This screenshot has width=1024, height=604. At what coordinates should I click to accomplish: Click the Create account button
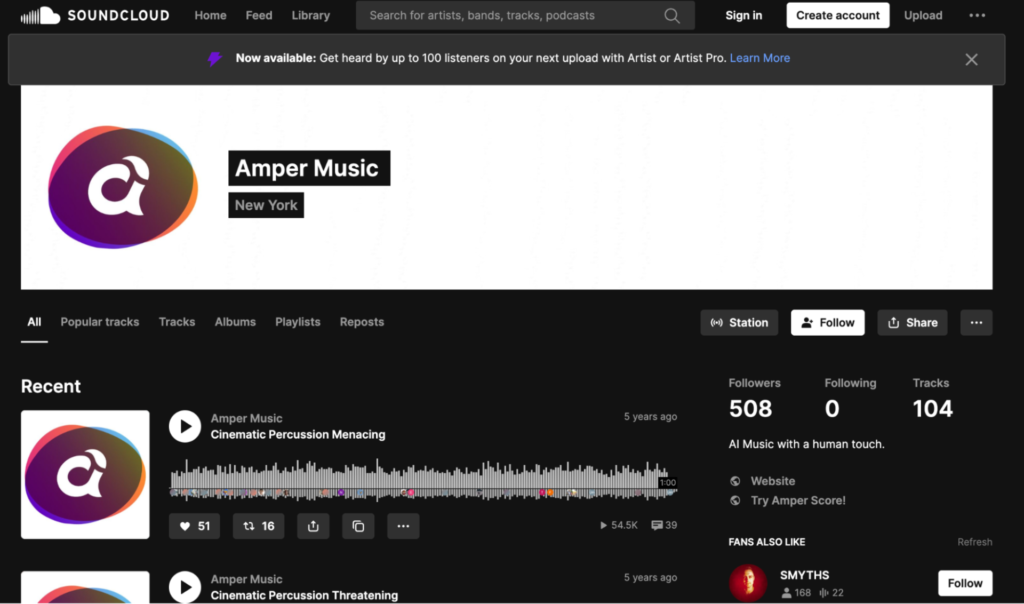[x=838, y=15]
